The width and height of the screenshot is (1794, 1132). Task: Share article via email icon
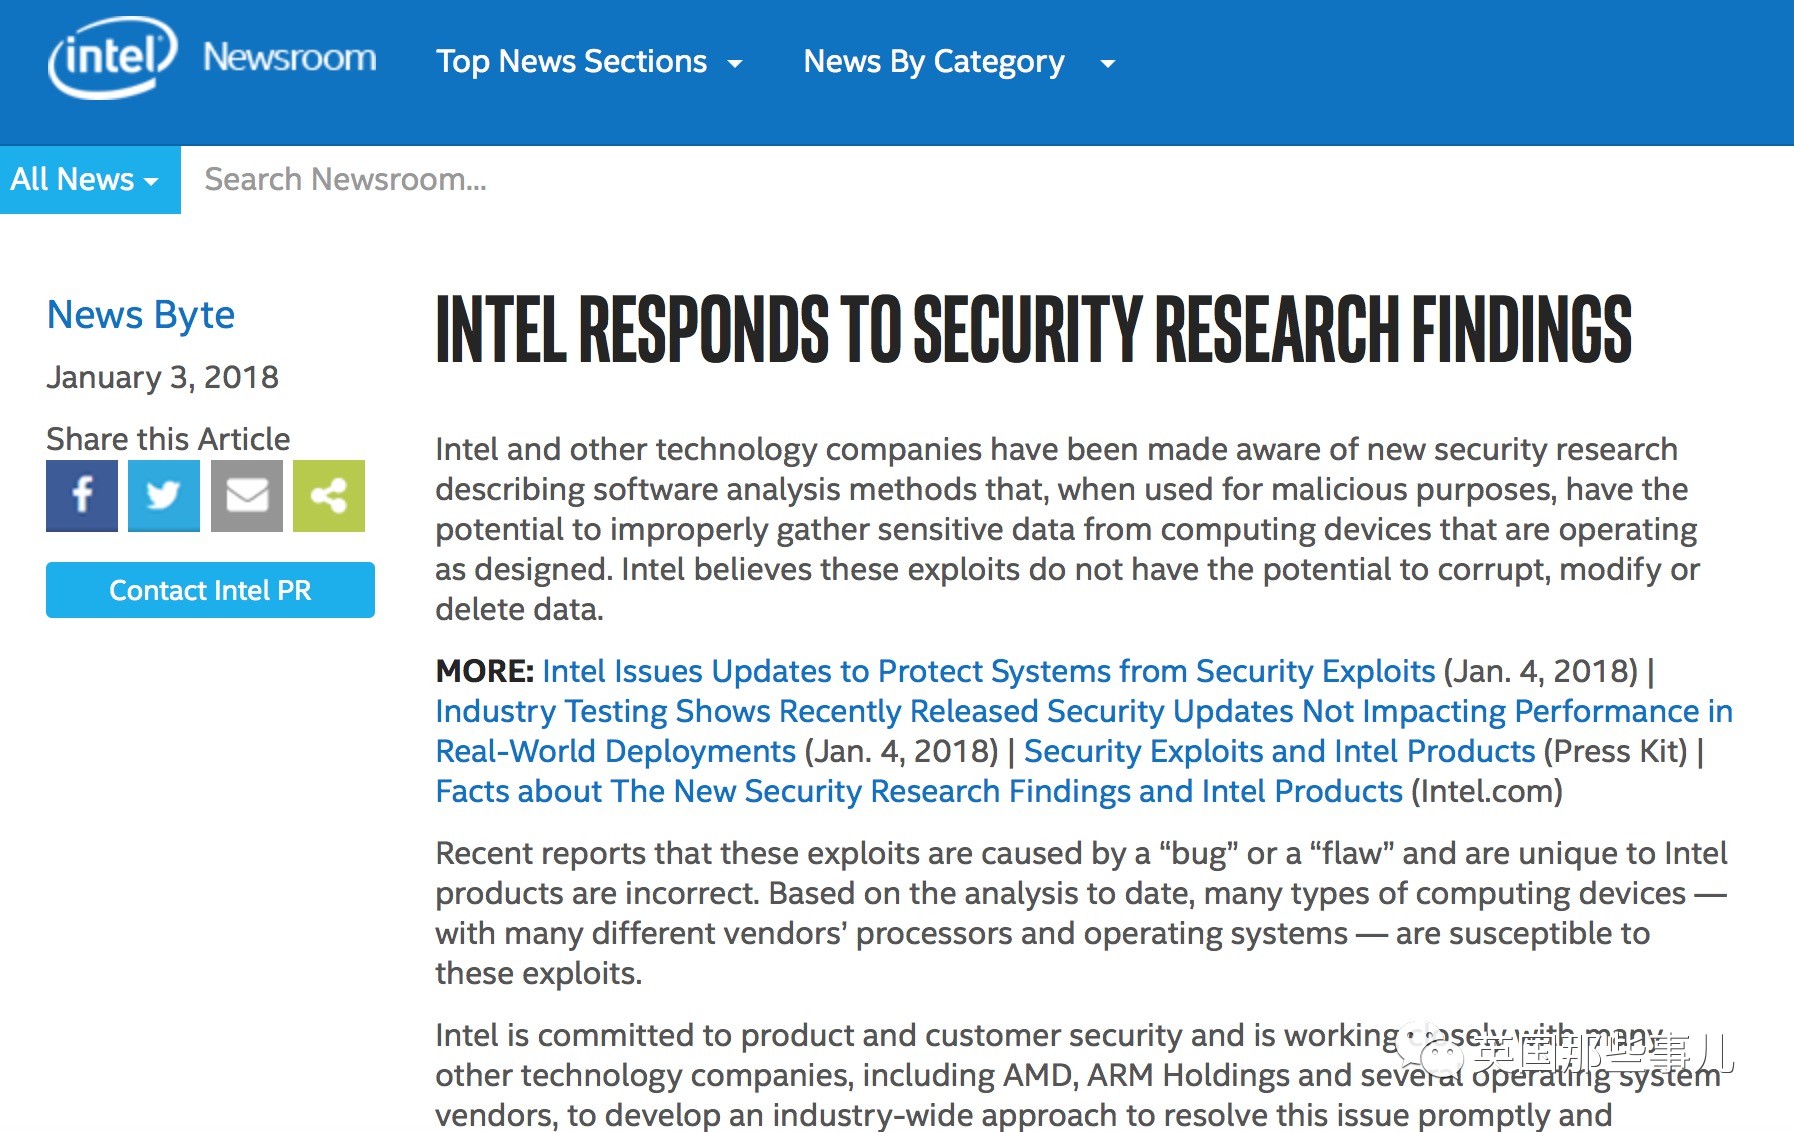tap(247, 495)
